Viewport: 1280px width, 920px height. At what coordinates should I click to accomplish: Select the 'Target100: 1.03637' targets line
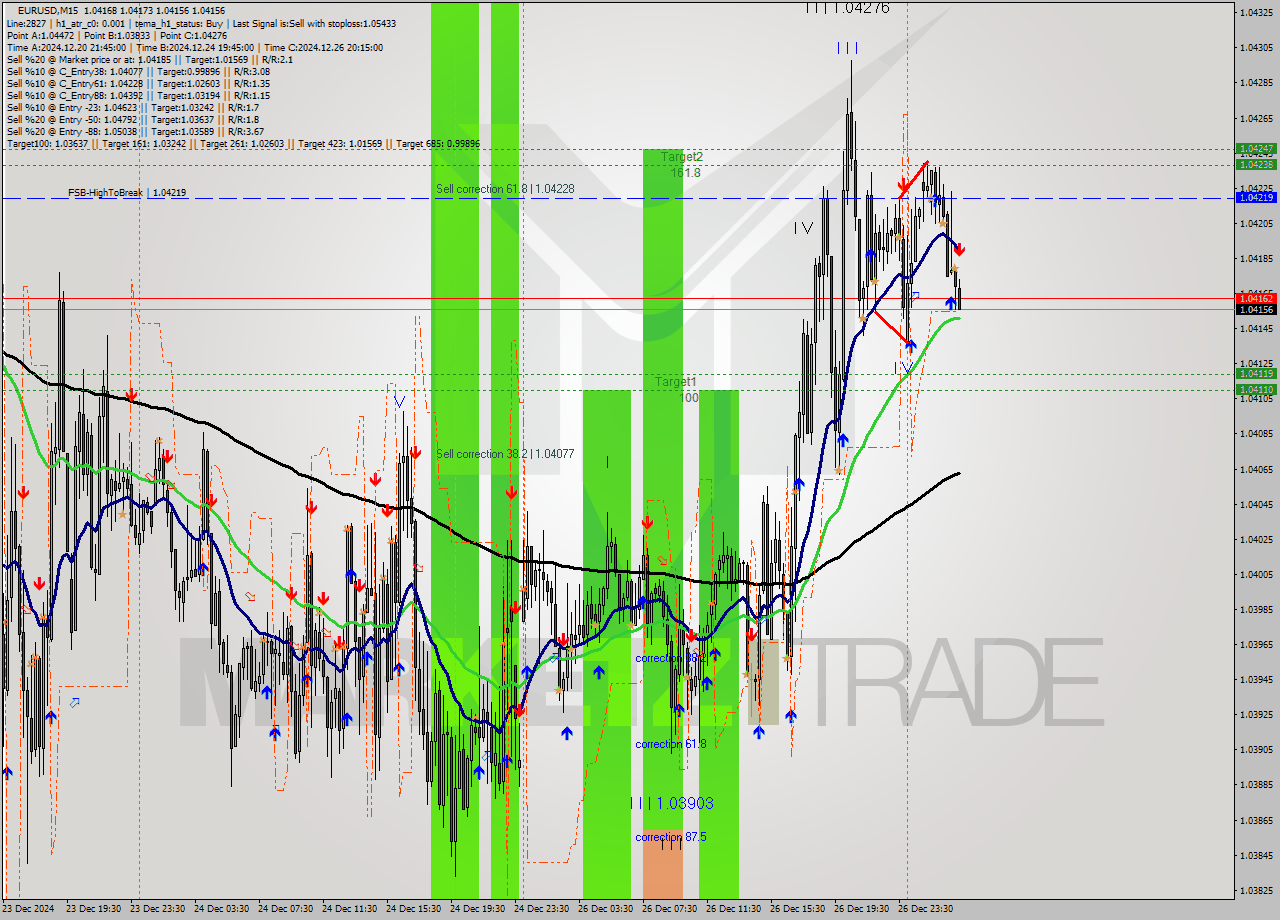pos(243,143)
